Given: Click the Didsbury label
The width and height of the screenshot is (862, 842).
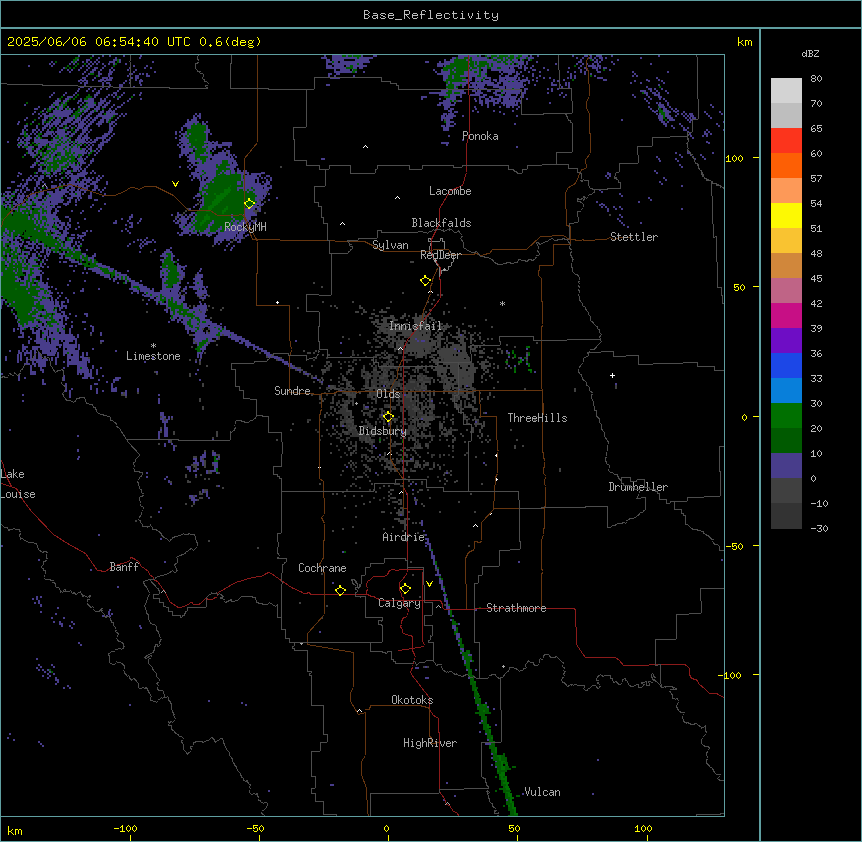Looking at the screenshot, I should pyautogui.click(x=383, y=431).
